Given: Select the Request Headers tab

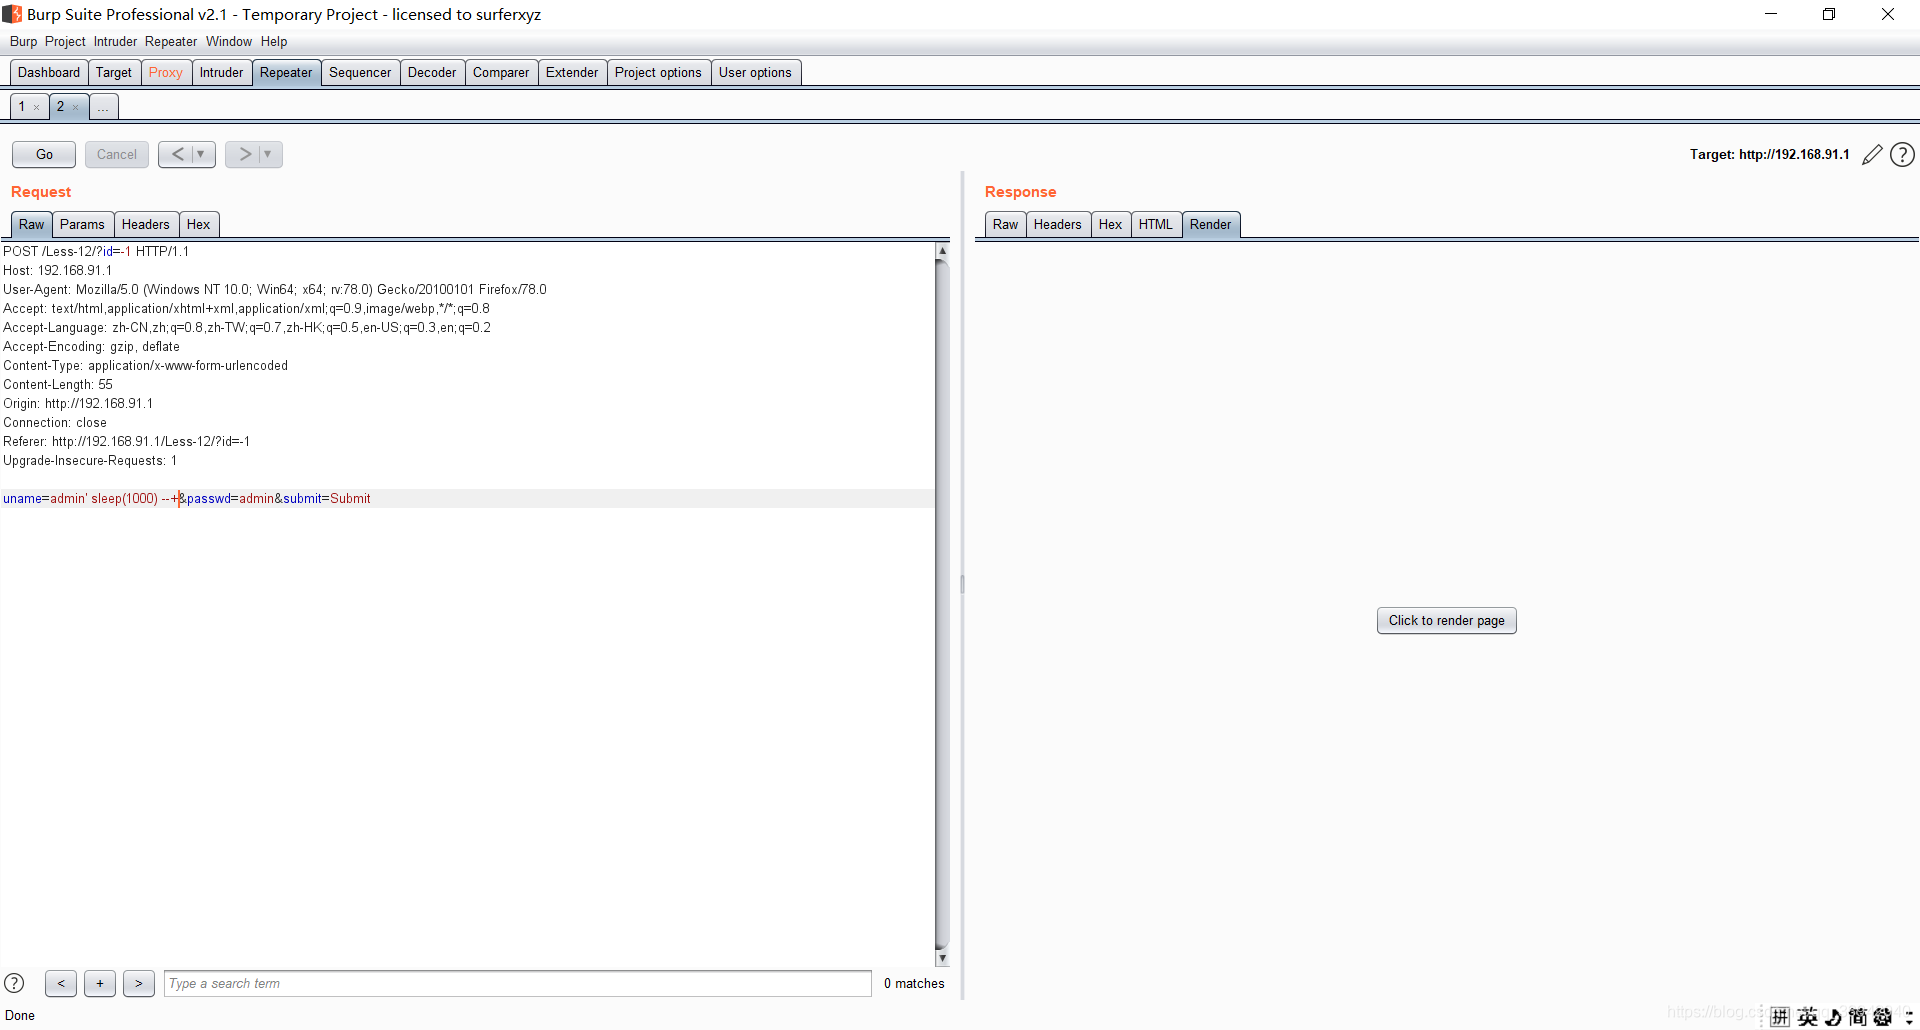Looking at the screenshot, I should 146,225.
